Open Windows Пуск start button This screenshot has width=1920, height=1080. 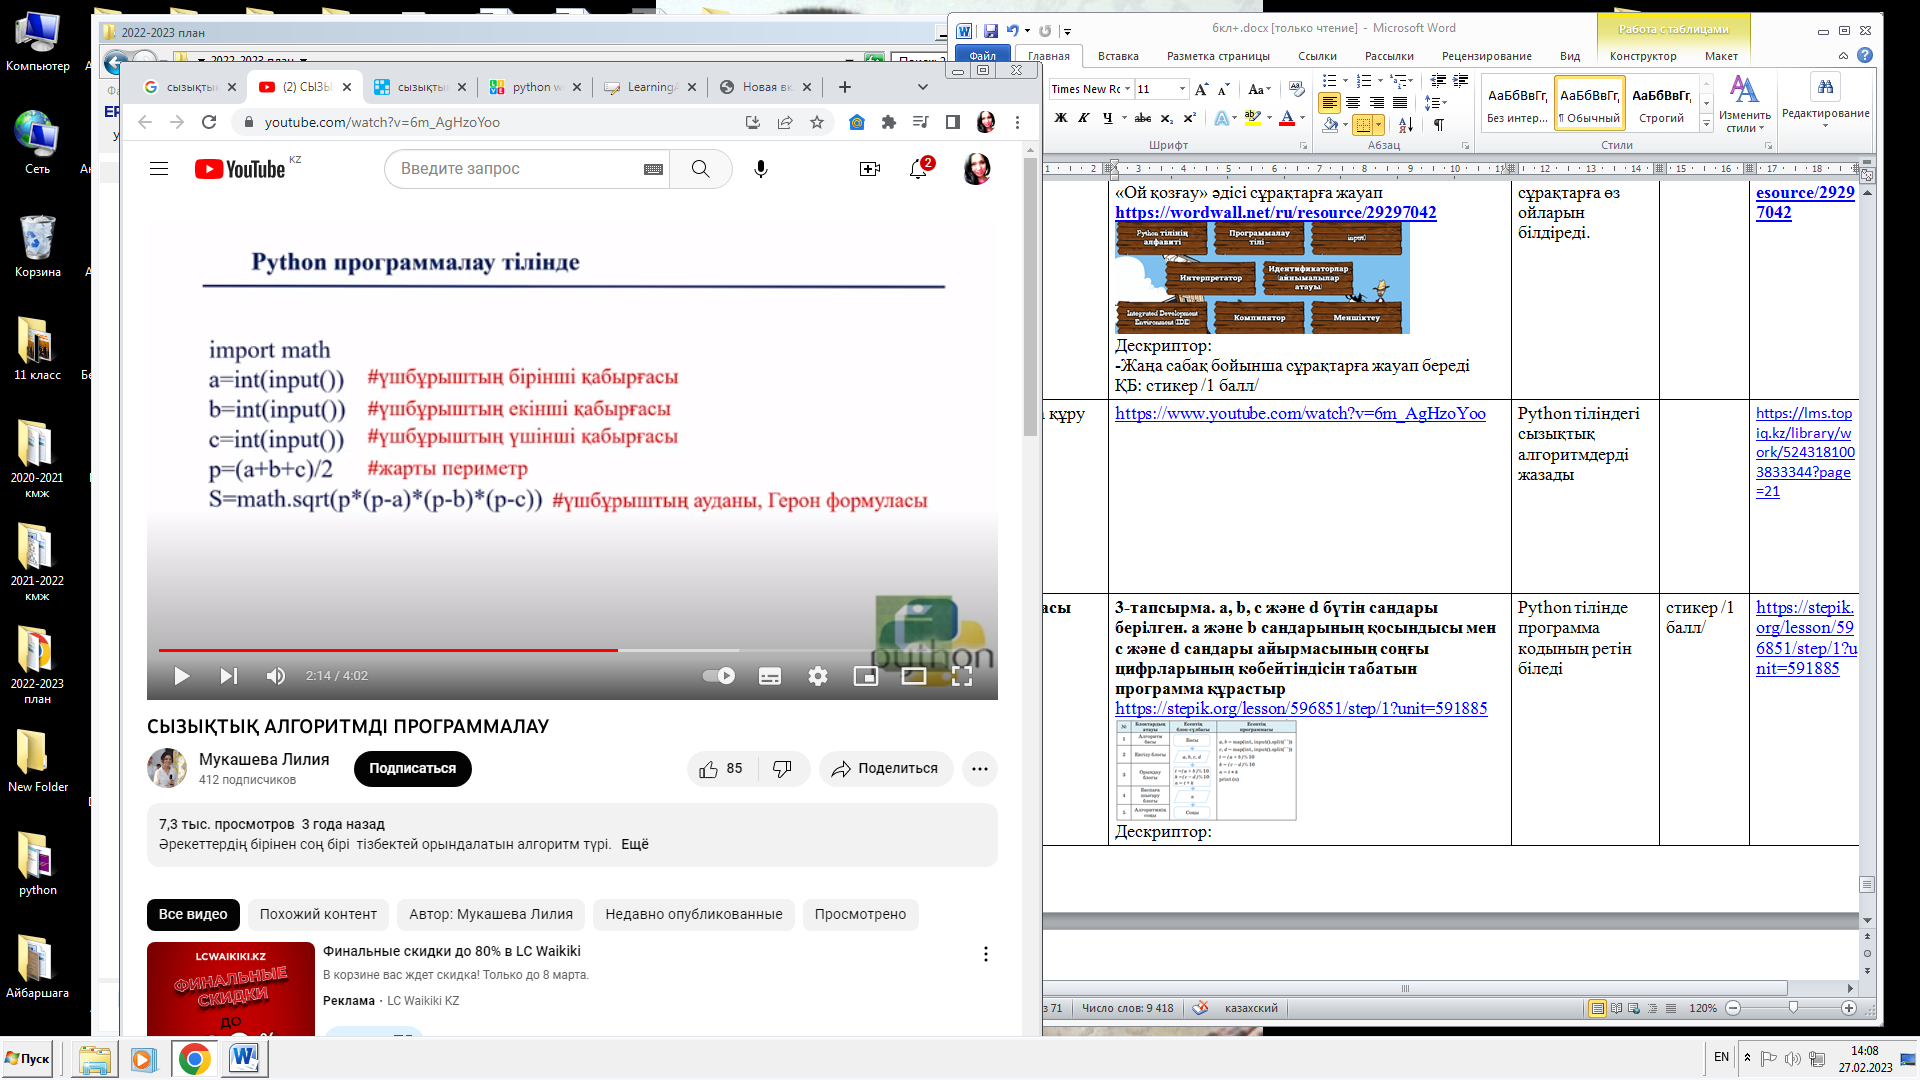pos(28,1059)
